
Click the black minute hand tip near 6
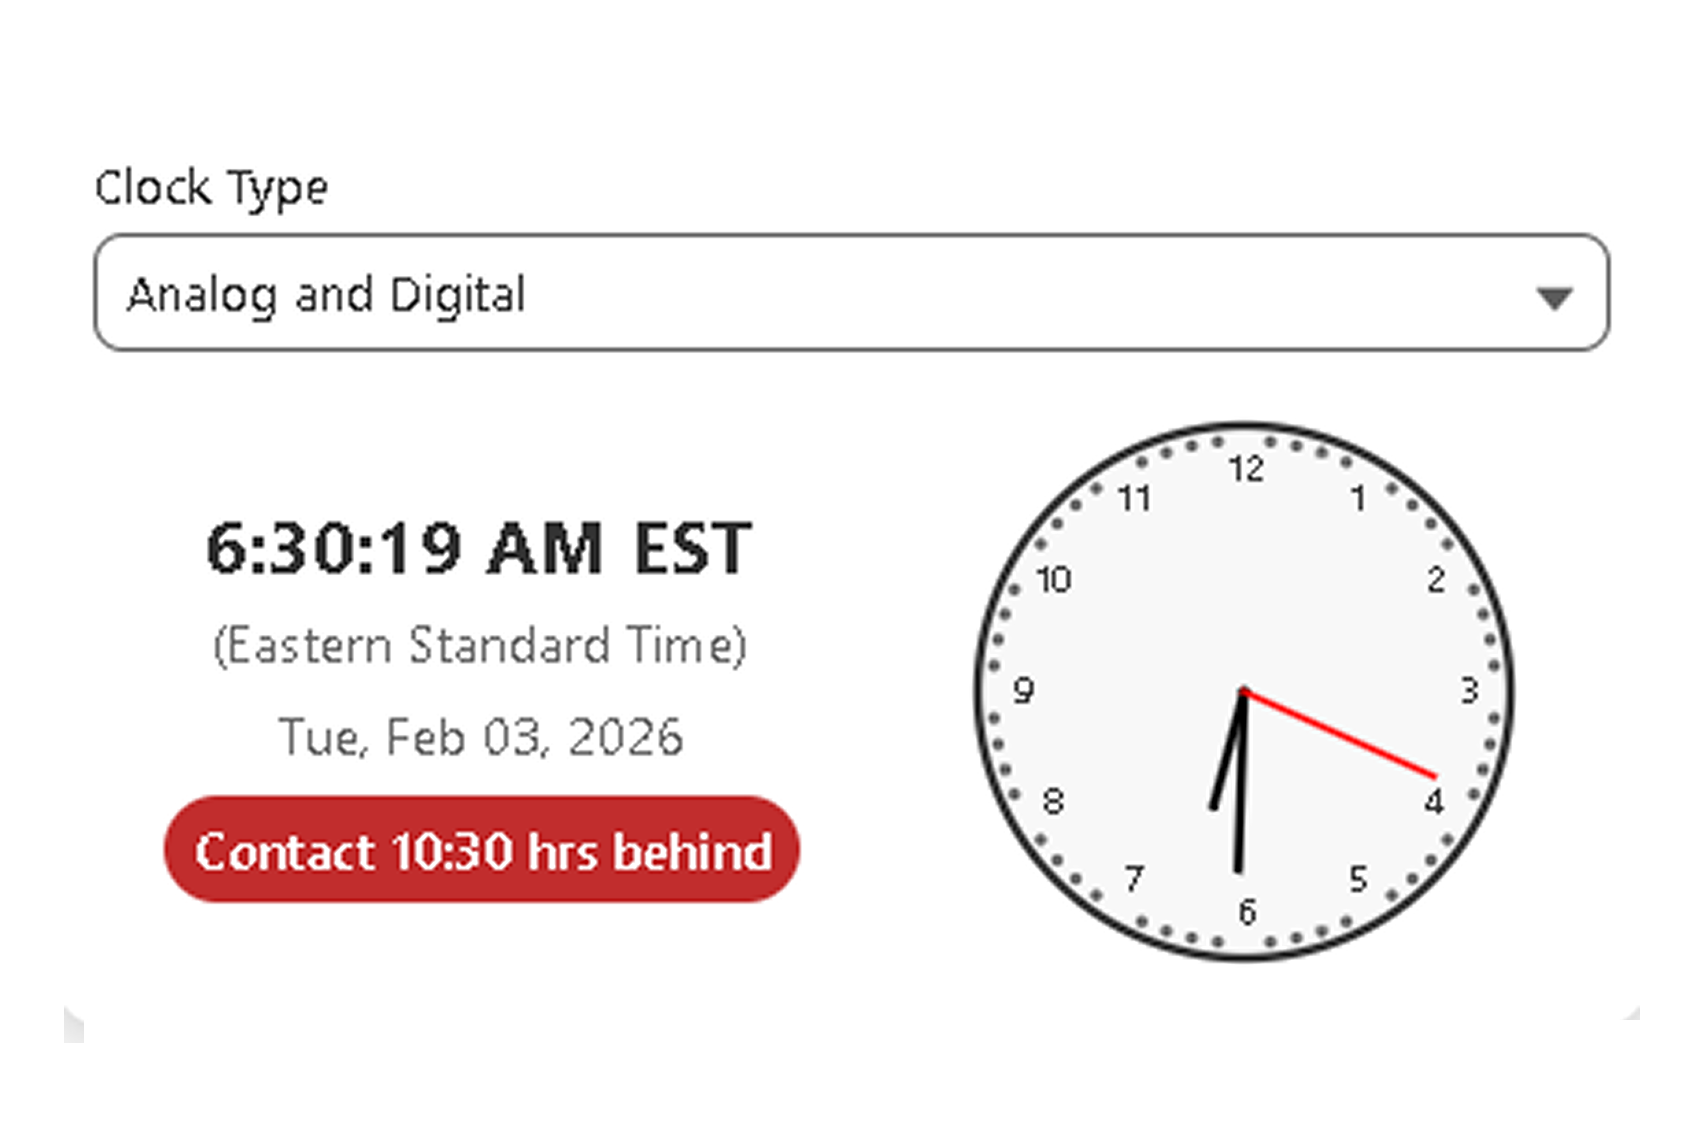pyautogui.click(x=1238, y=866)
